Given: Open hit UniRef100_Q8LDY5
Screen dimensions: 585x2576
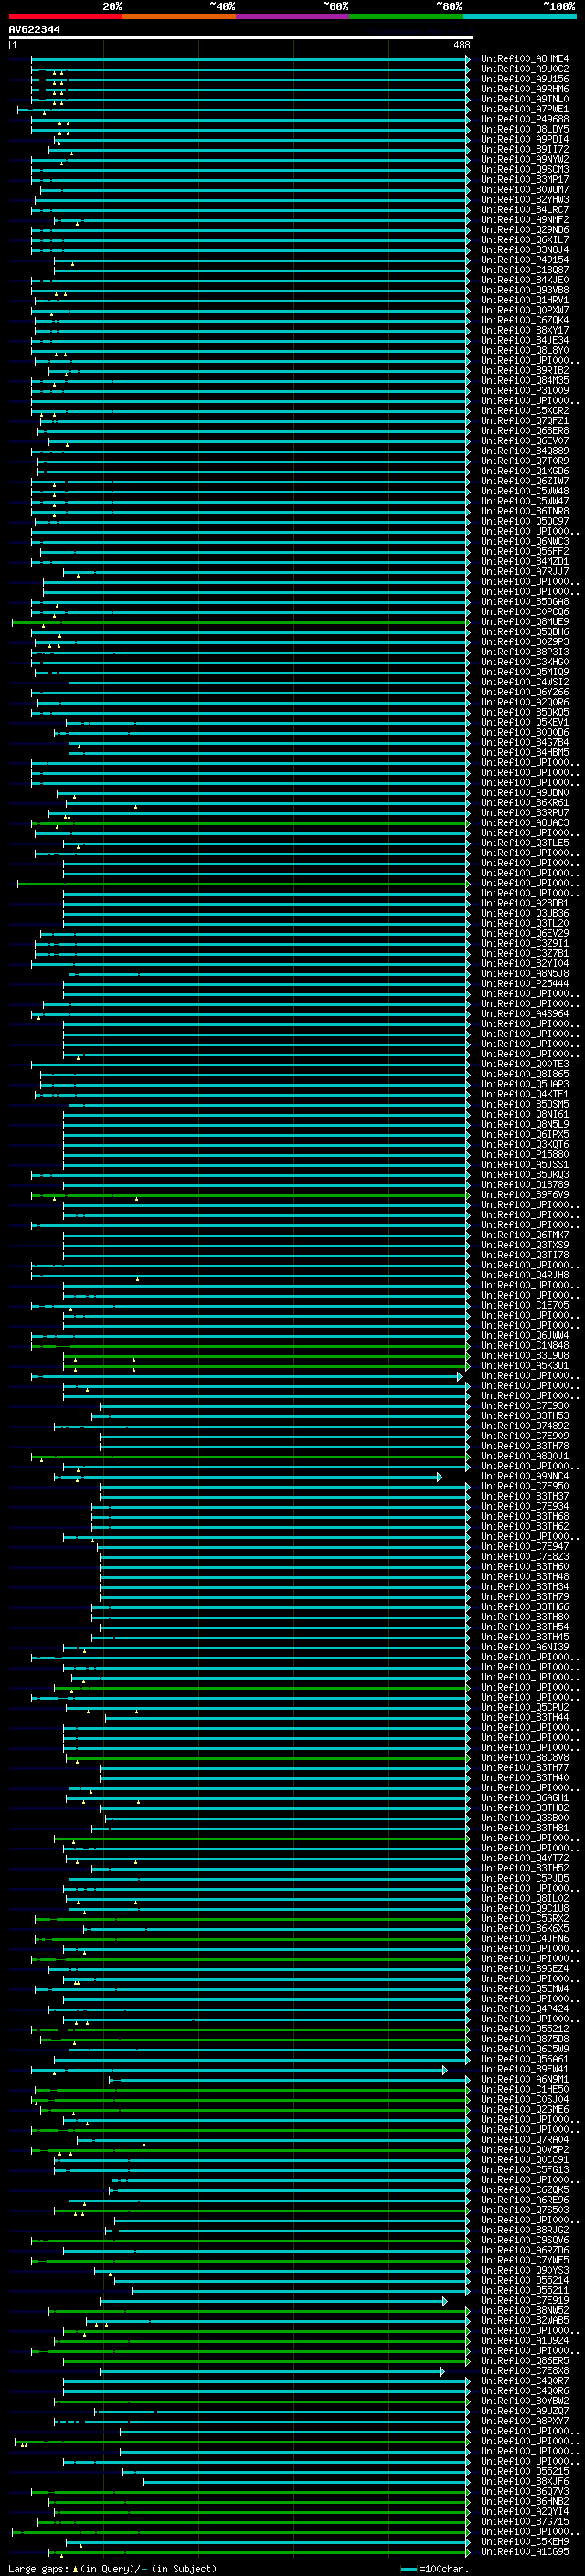Looking at the screenshot, I should [525, 129].
